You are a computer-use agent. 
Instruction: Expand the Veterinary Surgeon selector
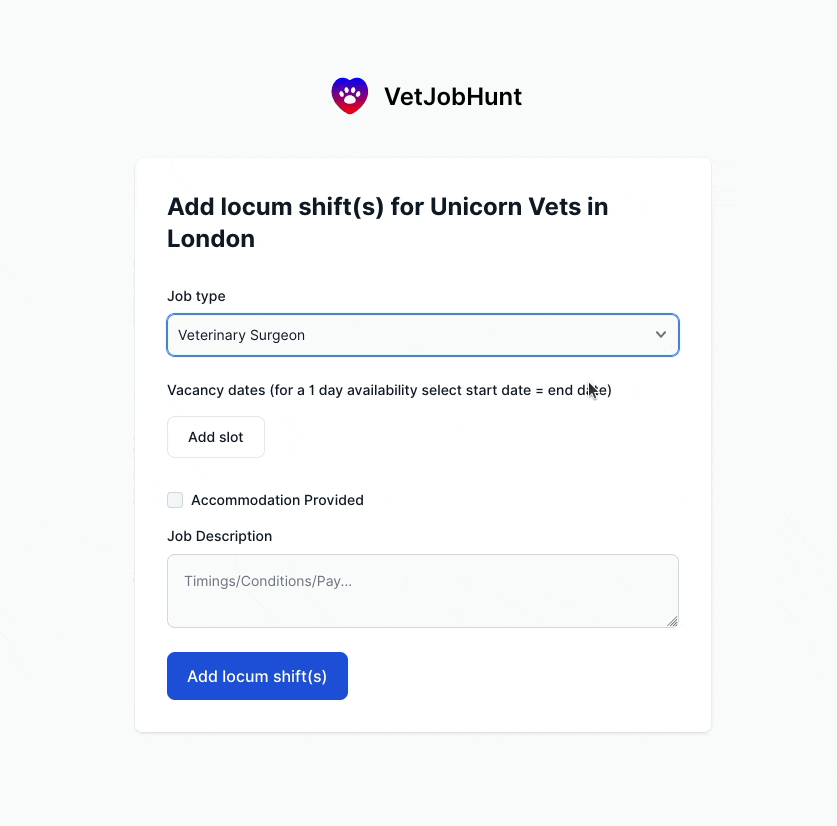tap(423, 335)
